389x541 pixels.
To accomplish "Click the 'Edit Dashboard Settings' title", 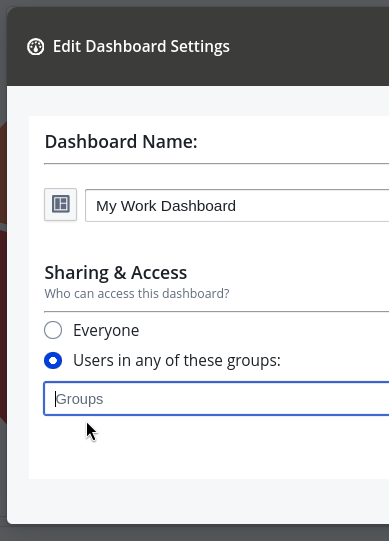I will pyautogui.click(x=141, y=47).
